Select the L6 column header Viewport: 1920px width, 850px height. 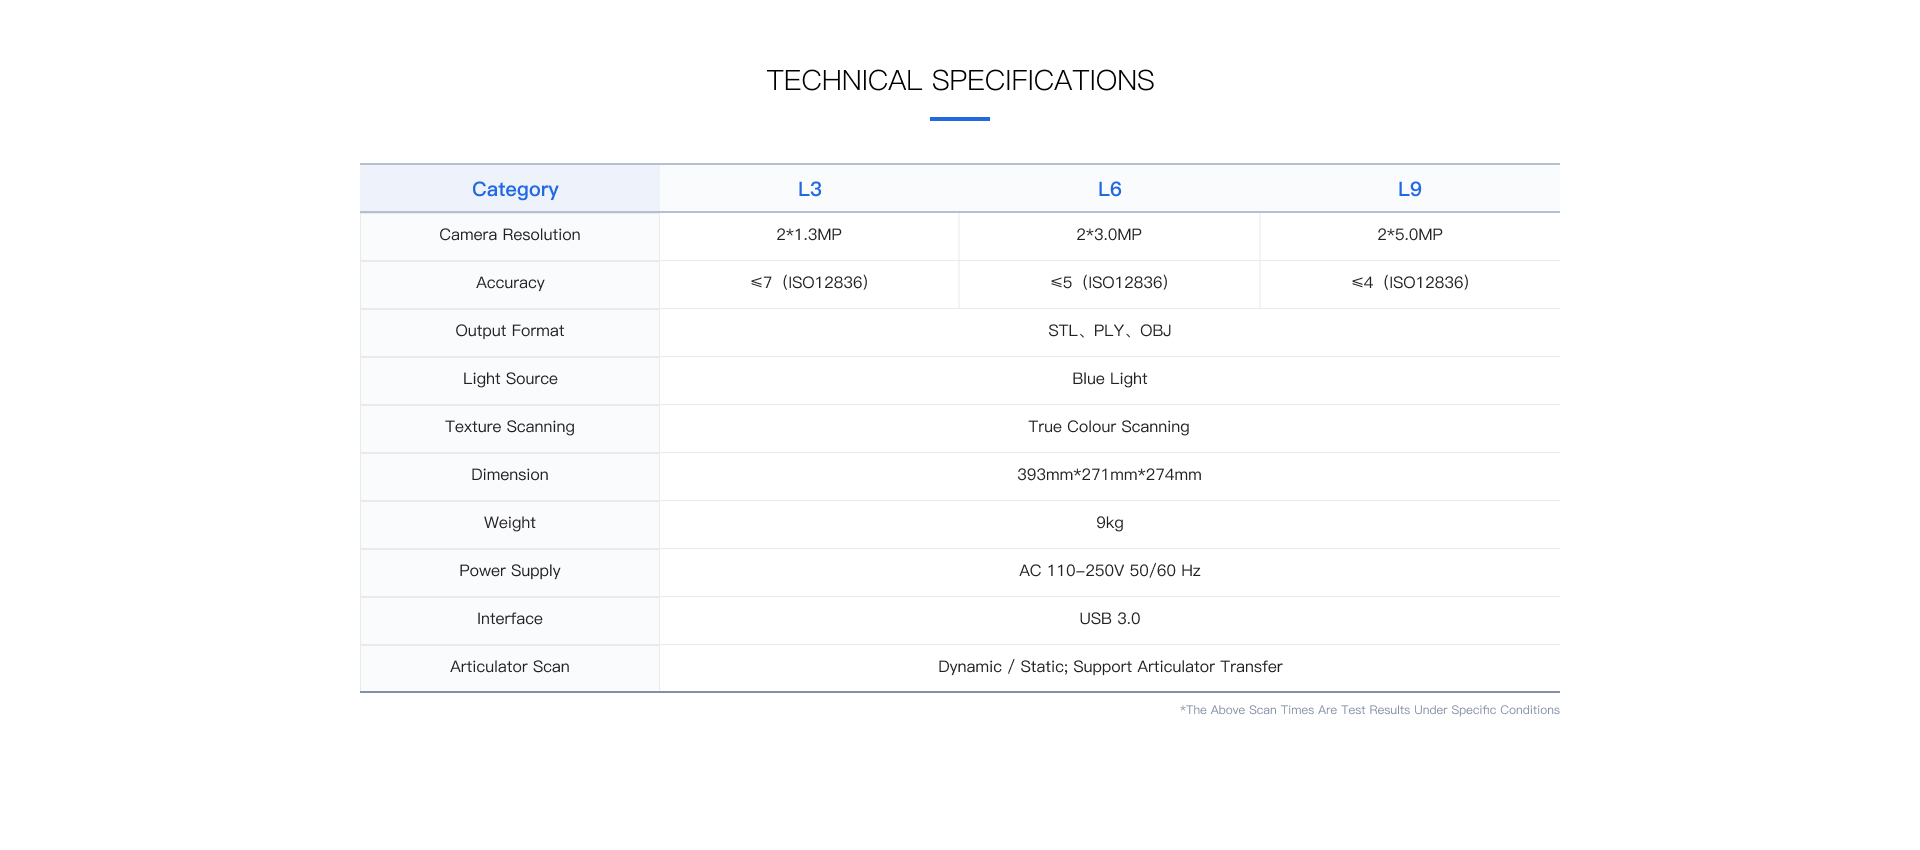coord(1109,189)
